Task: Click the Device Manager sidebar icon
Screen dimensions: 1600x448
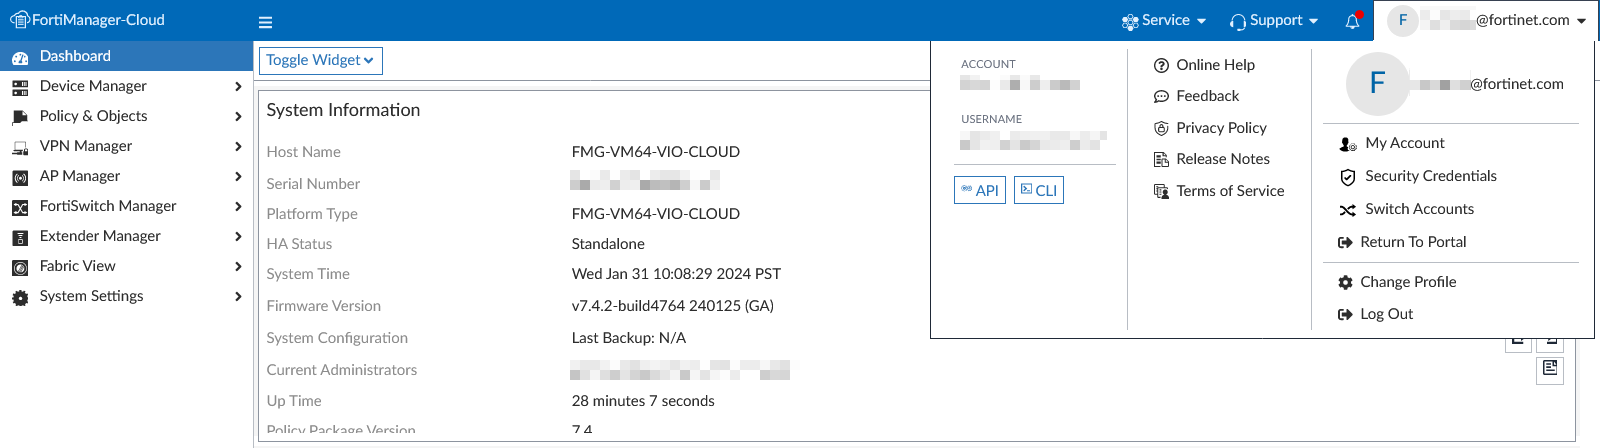Action: click(20, 87)
